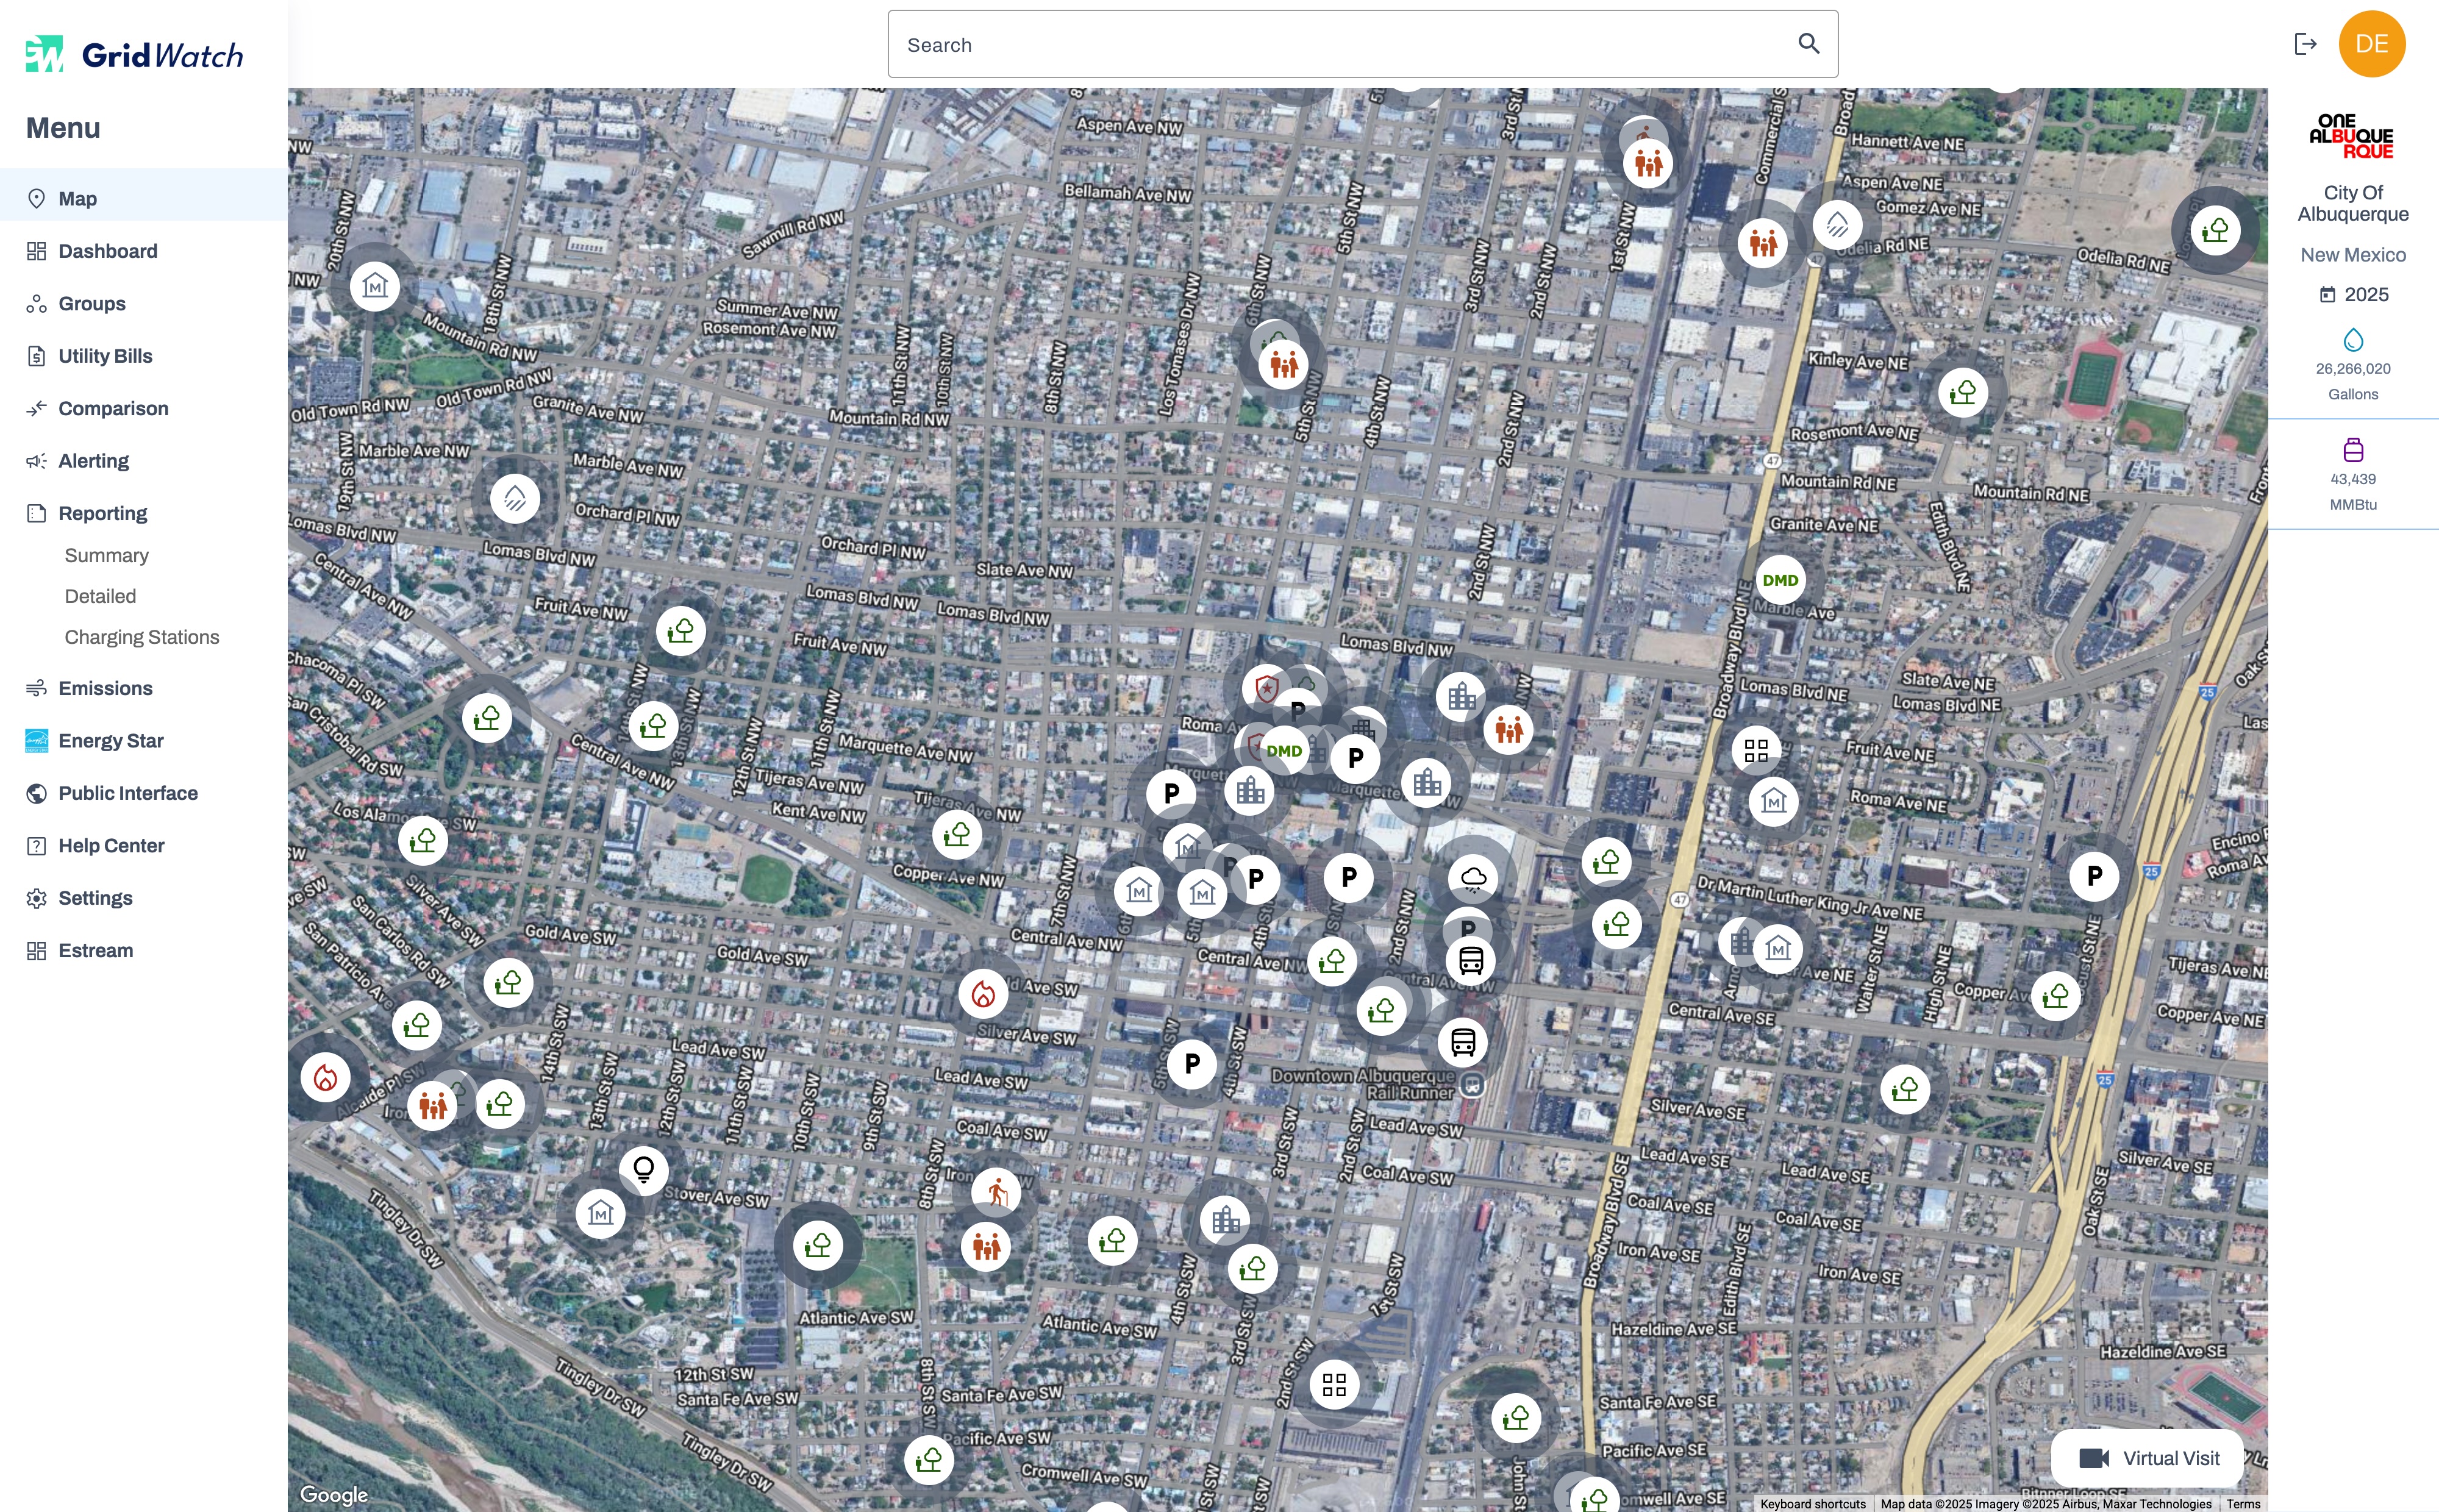Click the family marker near 5th St NW
The image size is (2439, 1512).
pos(1284,364)
